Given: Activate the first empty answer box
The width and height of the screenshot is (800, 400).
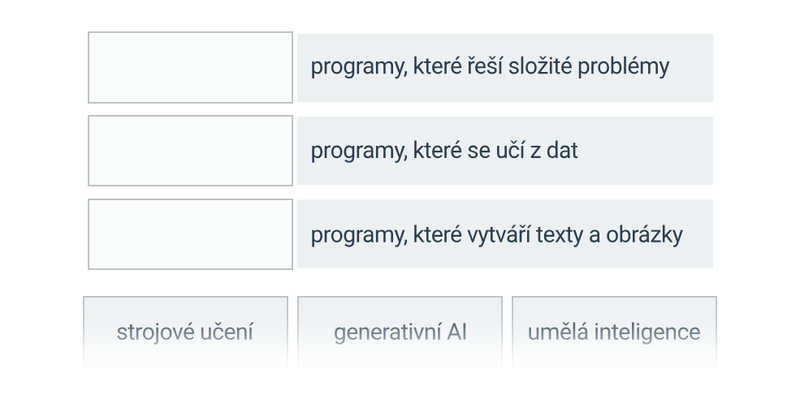Looking at the screenshot, I should (190, 67).
